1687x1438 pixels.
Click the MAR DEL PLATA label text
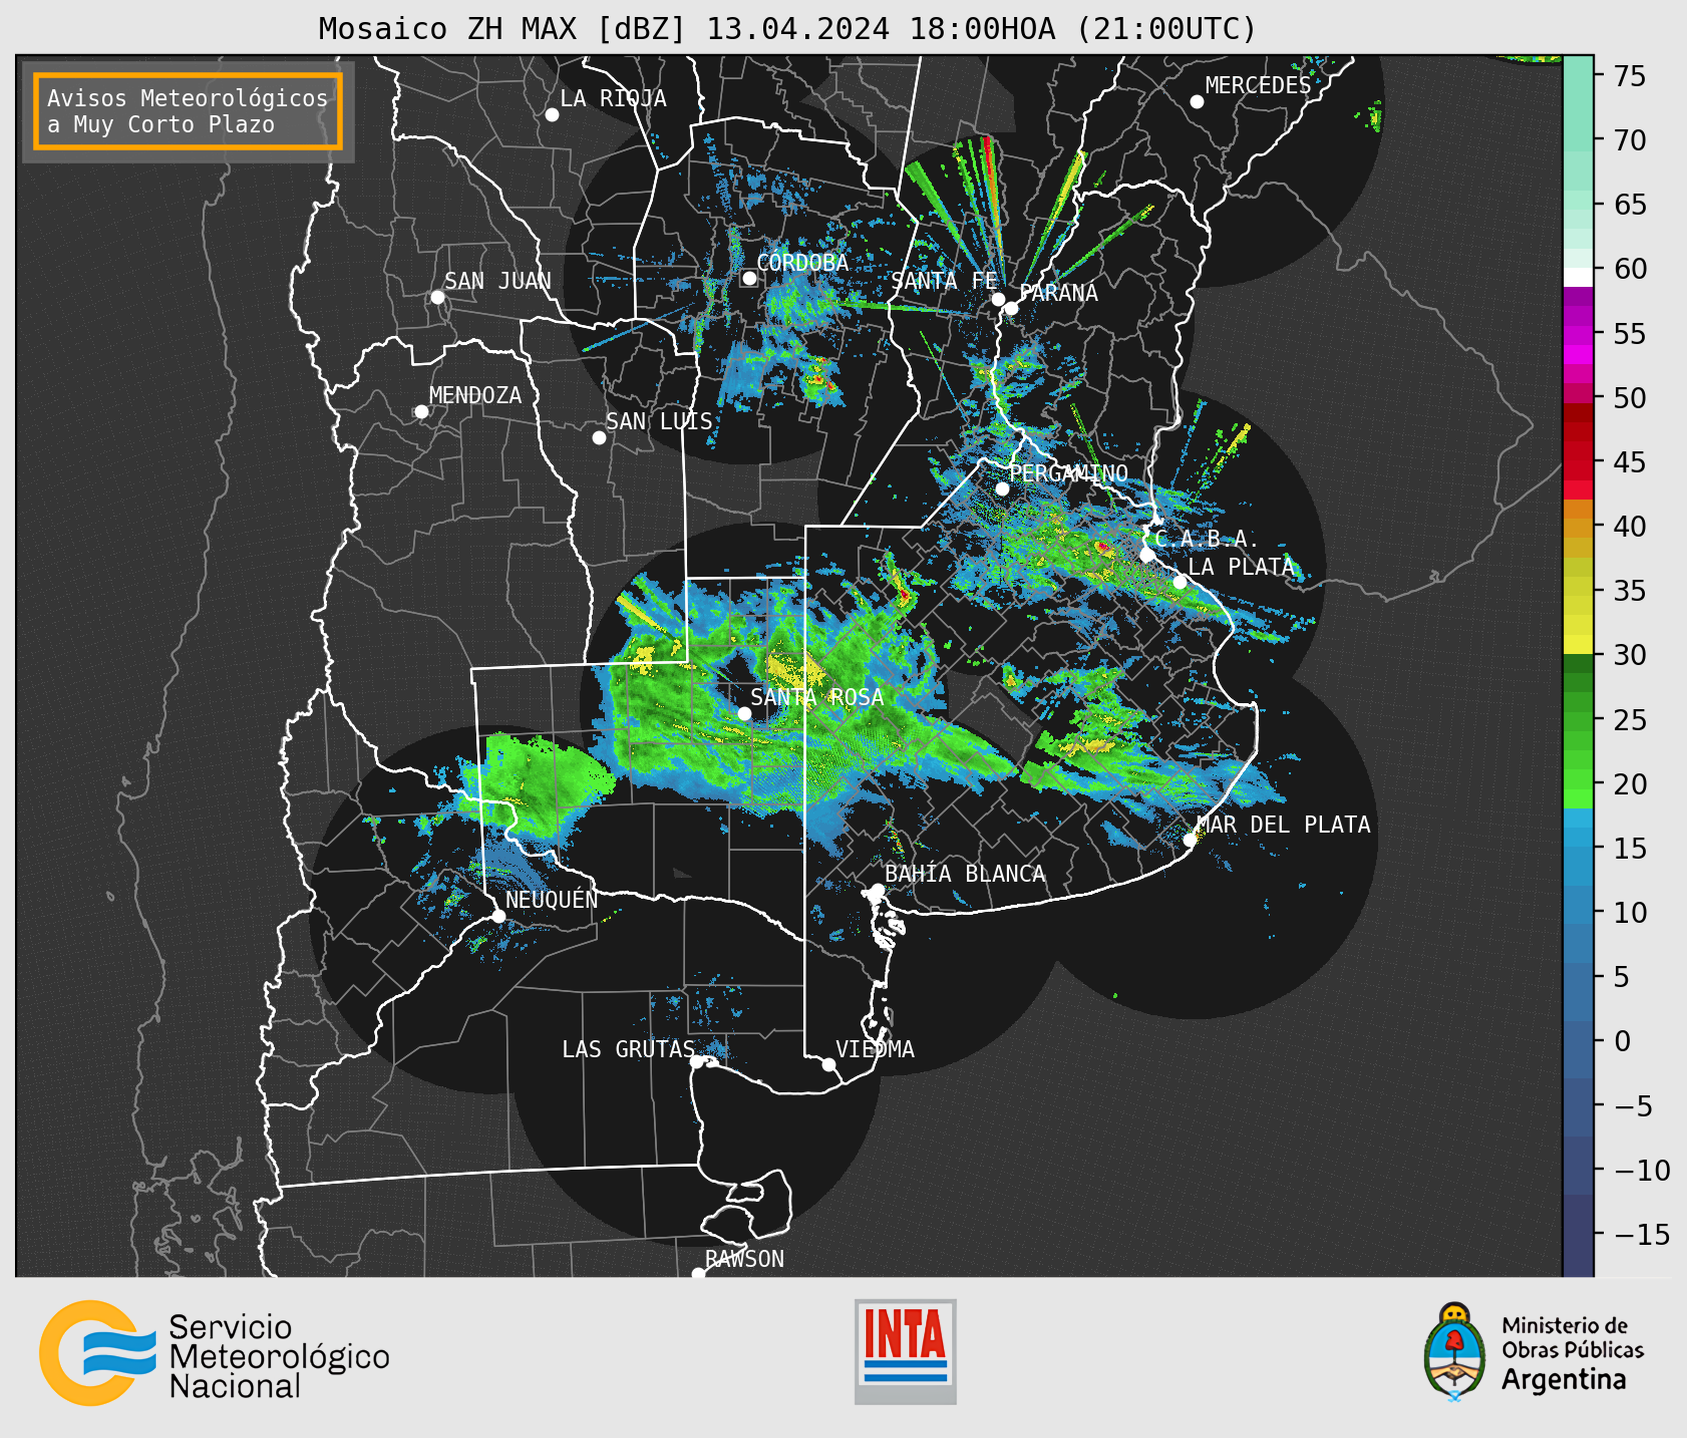pos(1283,825)
